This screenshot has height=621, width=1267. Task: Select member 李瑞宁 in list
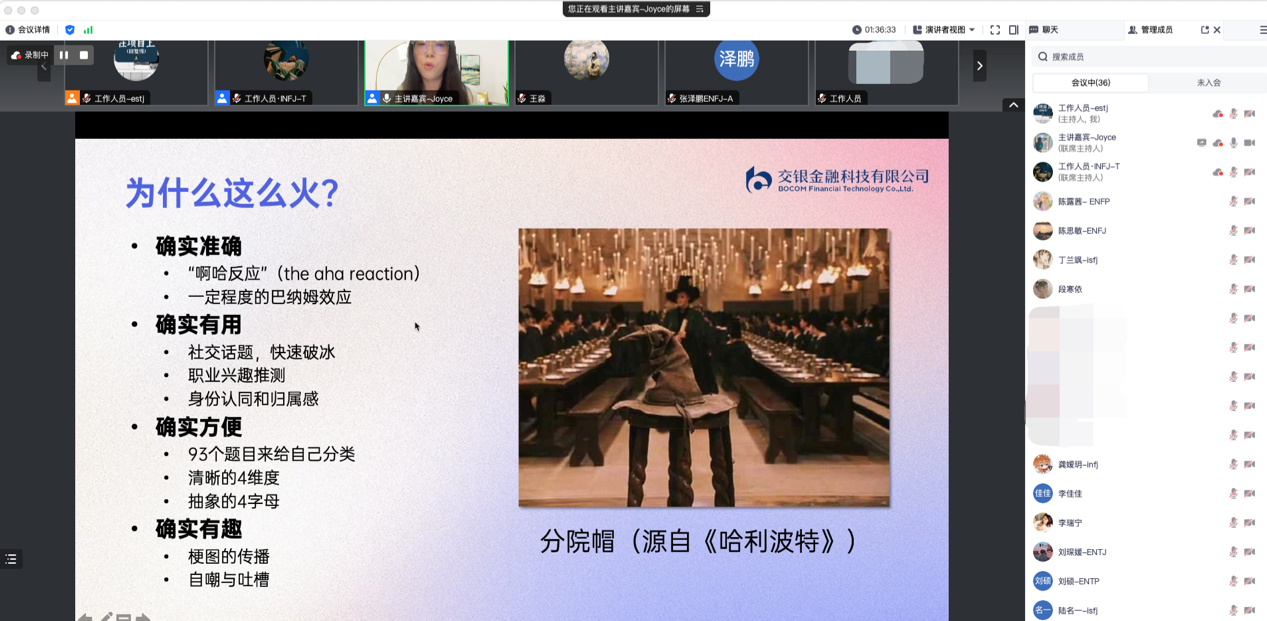pos(1146,522)
